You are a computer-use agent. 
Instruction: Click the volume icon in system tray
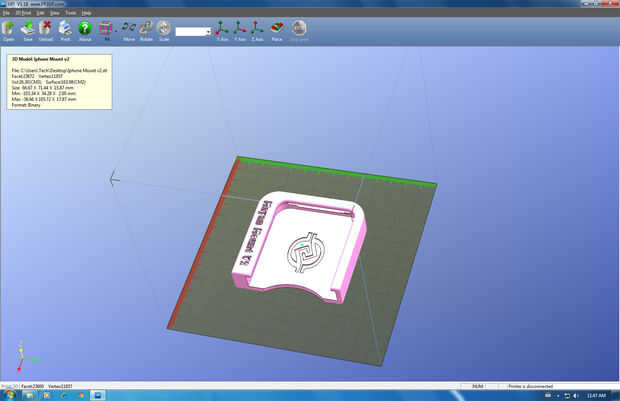coord(576,395)
